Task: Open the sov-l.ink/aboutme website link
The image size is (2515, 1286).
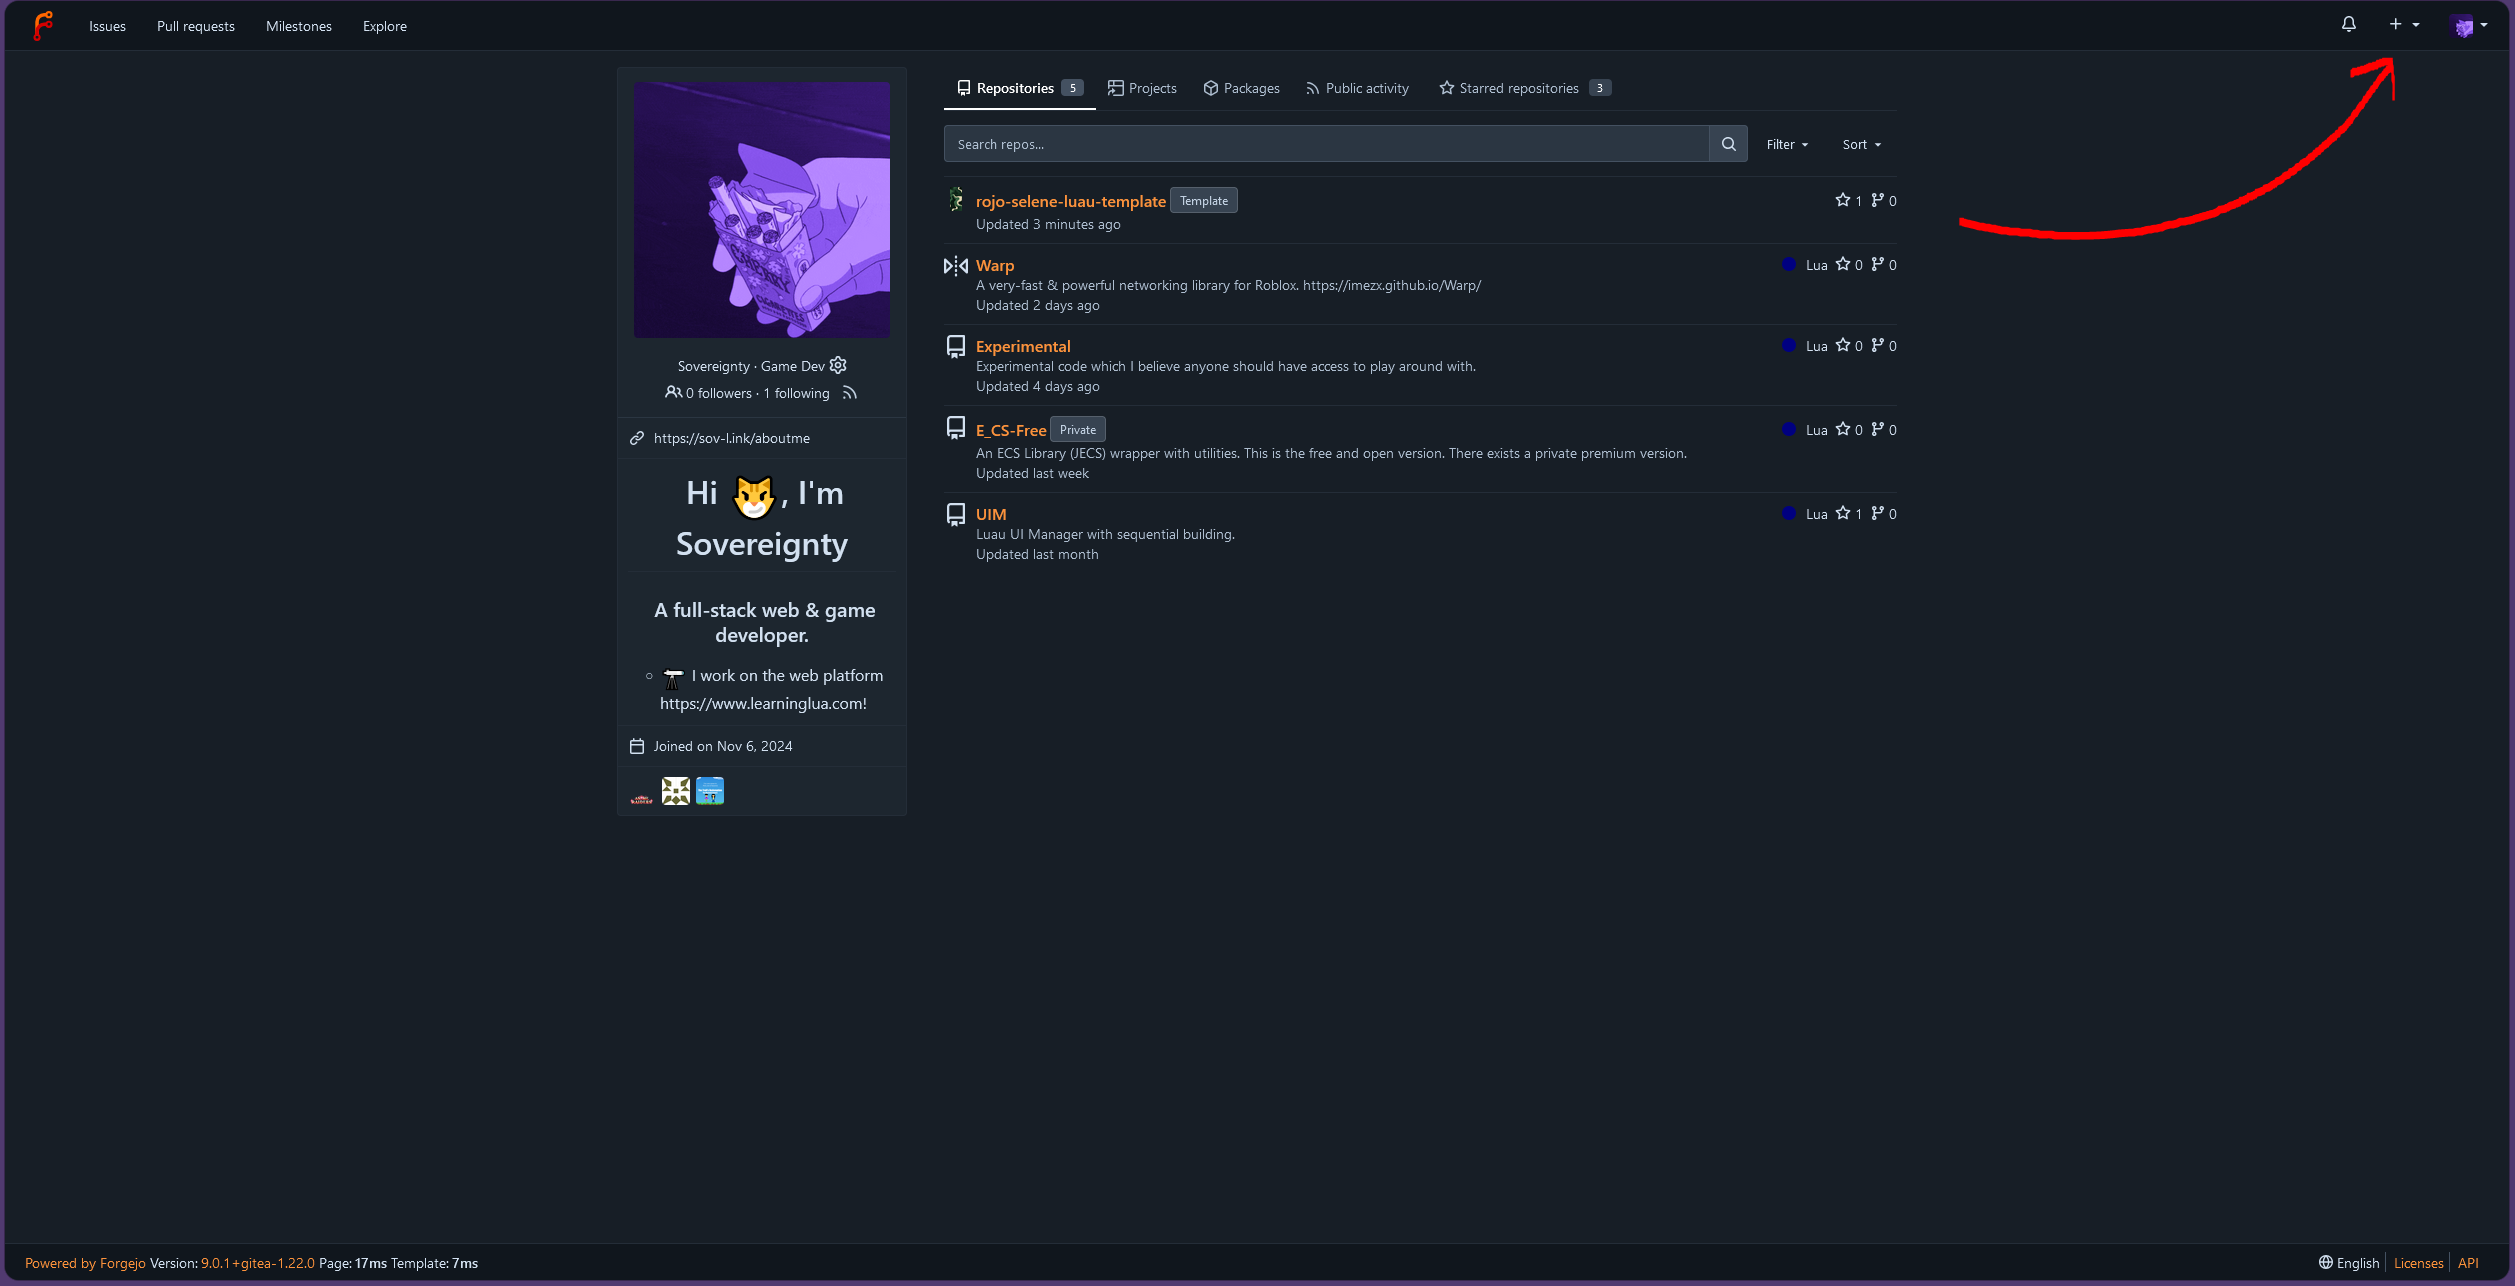Action: pyautogui.click(x=732, y=438)
